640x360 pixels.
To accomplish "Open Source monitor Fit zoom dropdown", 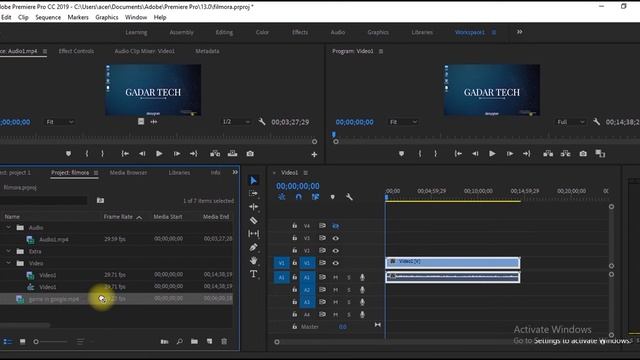I will coord(60,122).
